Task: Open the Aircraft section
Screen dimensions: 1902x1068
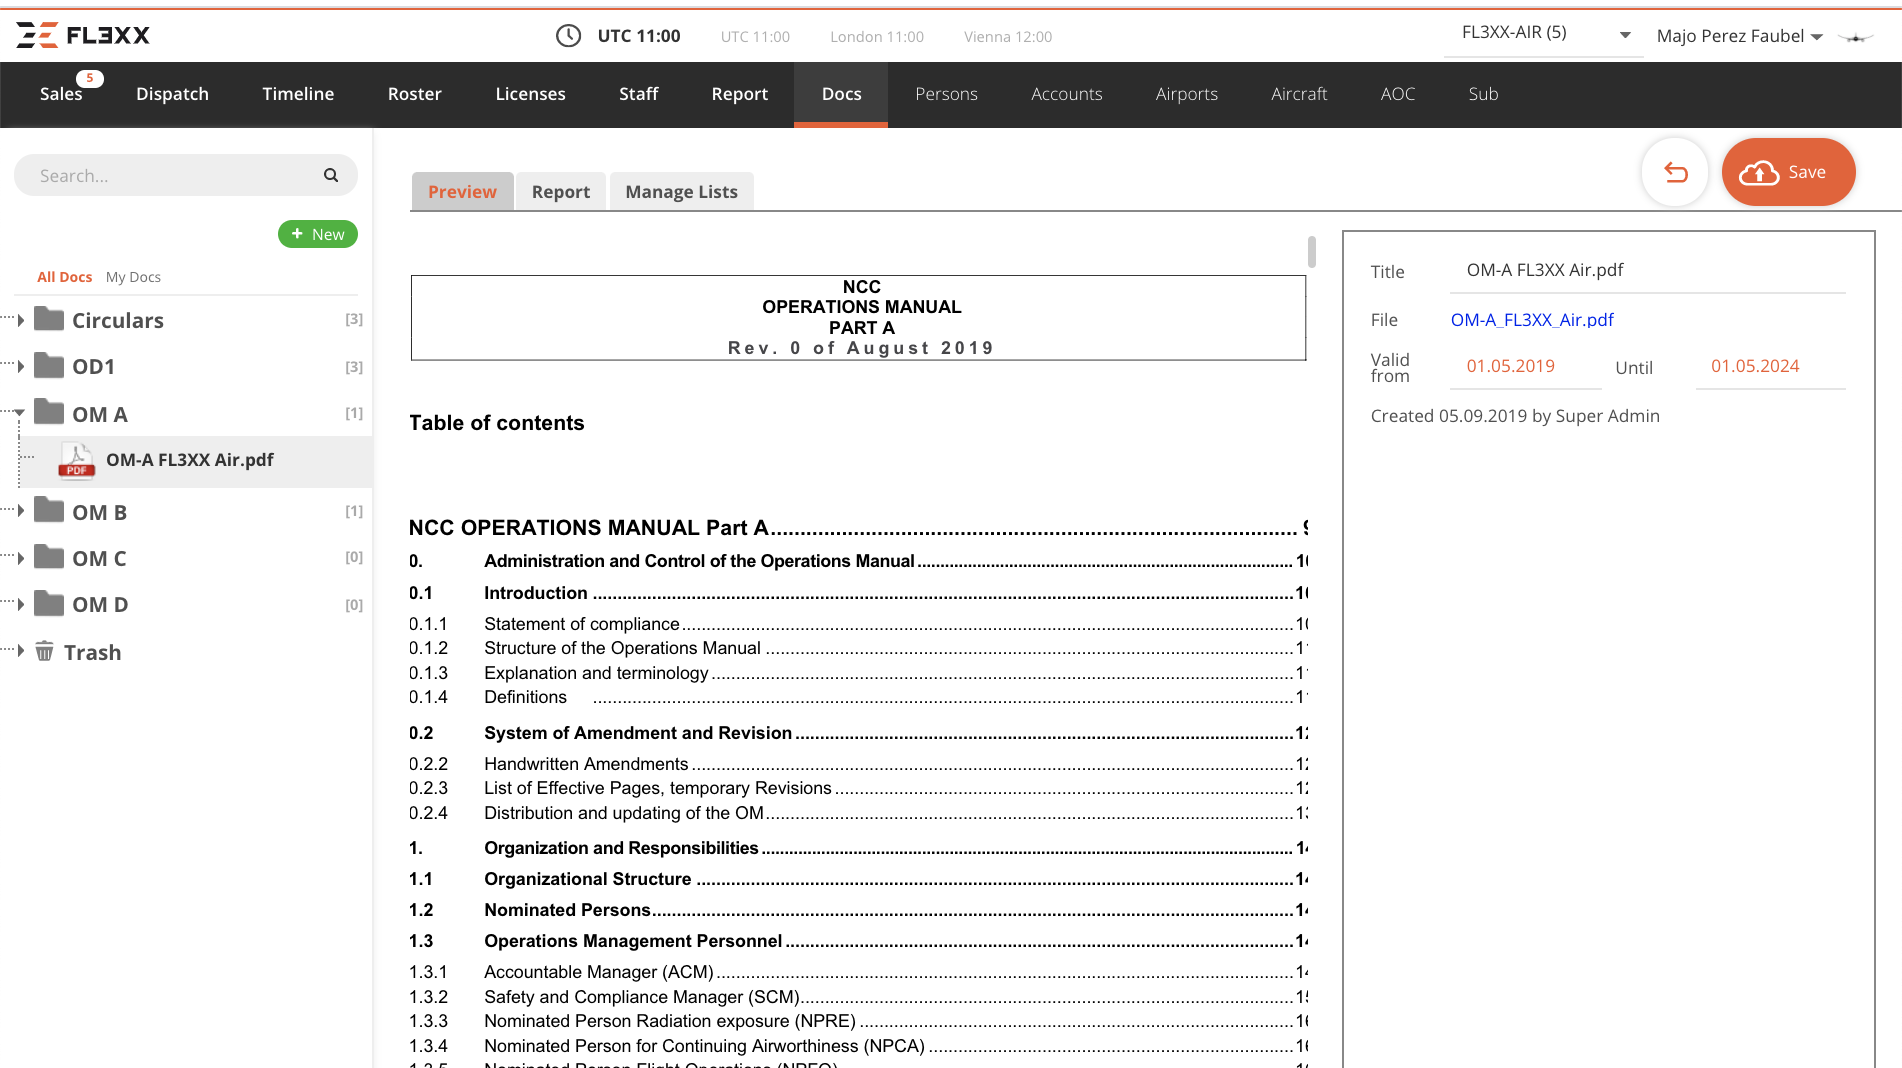Action: [1299, 94]
